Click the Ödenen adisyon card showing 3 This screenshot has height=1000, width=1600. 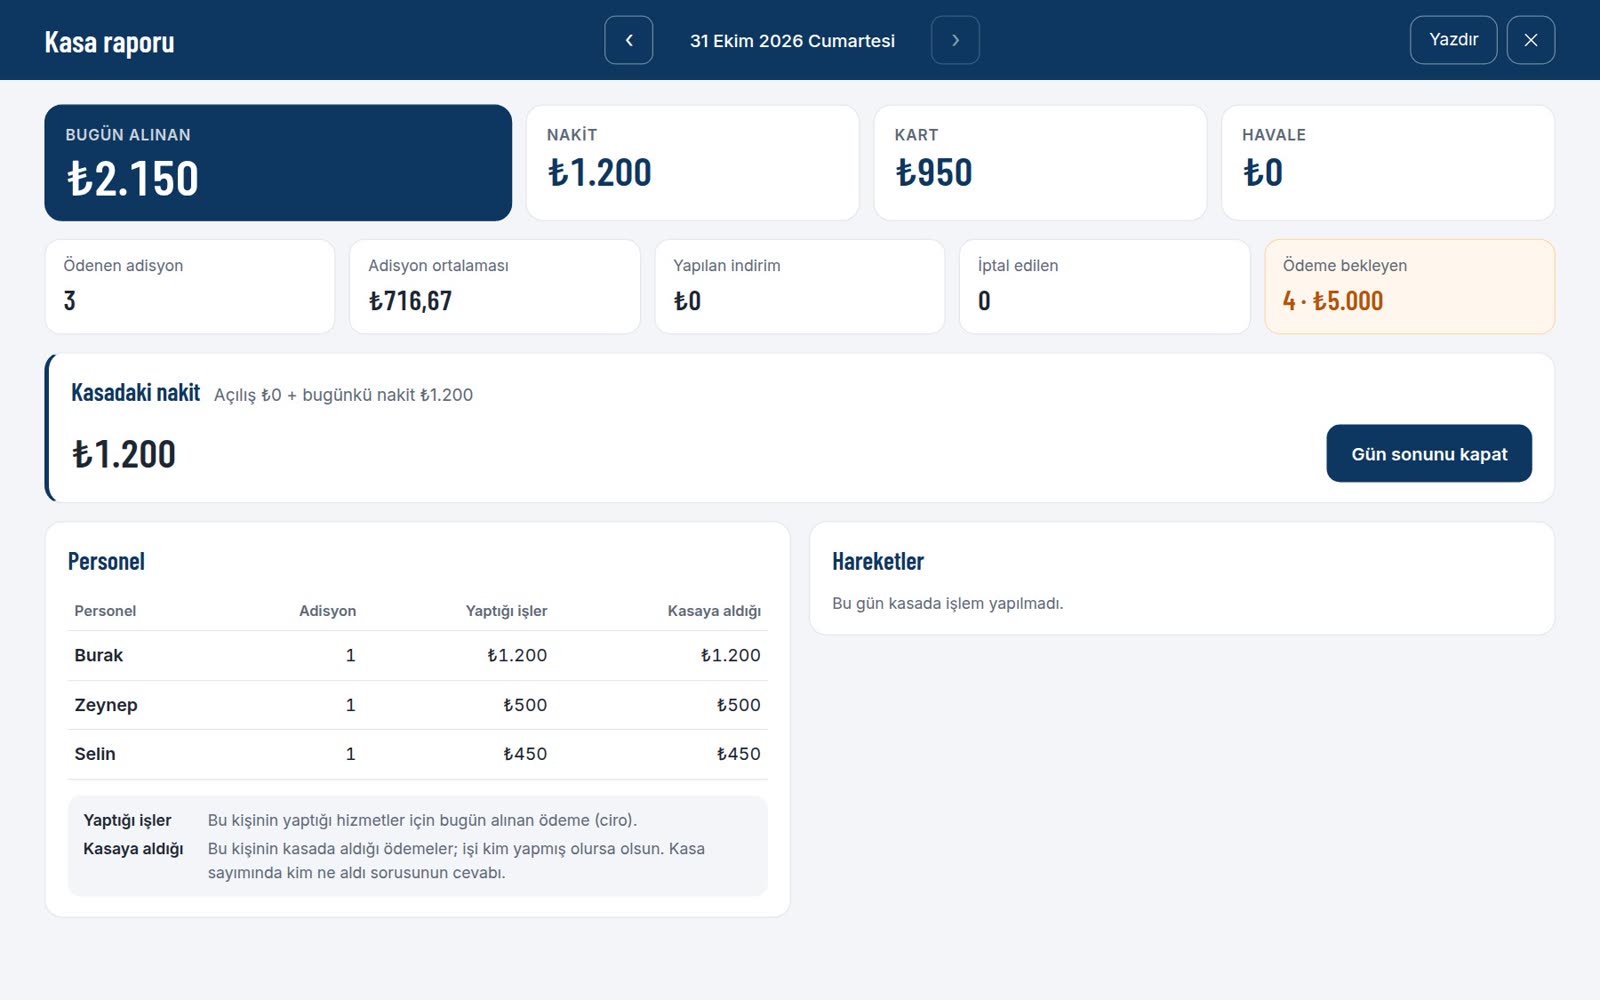click(190, 286)
